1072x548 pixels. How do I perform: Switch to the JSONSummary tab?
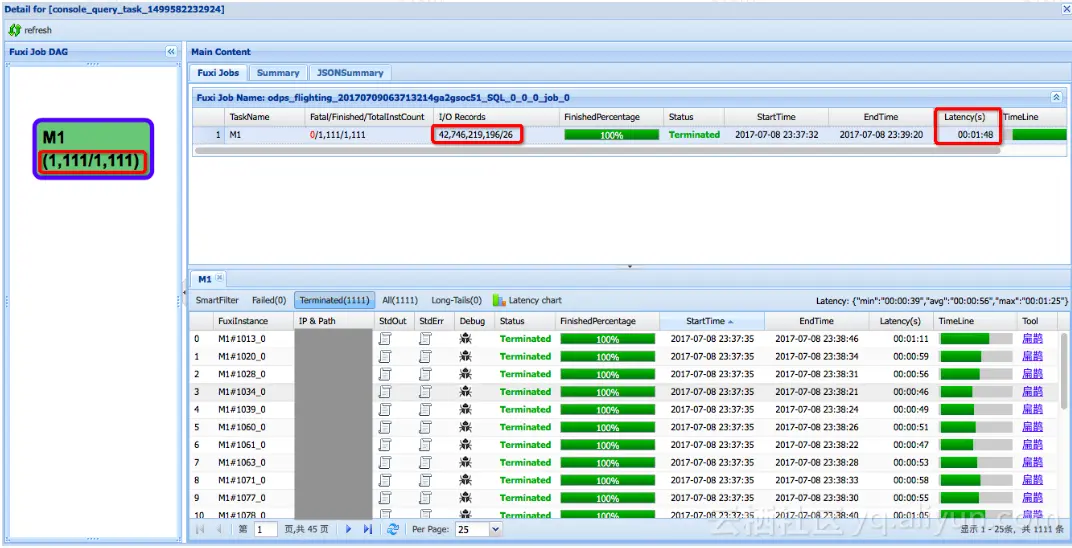pyautogui.click(x=350, y=72)
